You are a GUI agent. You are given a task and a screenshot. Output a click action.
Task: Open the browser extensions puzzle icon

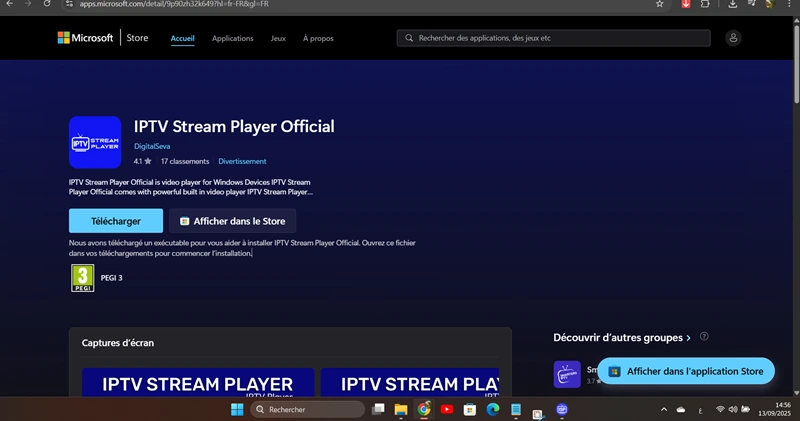tap(705, 4)
